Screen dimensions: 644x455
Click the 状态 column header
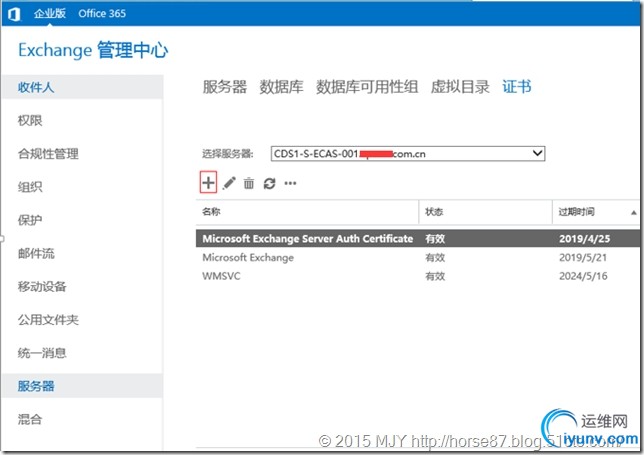(485, 212)
